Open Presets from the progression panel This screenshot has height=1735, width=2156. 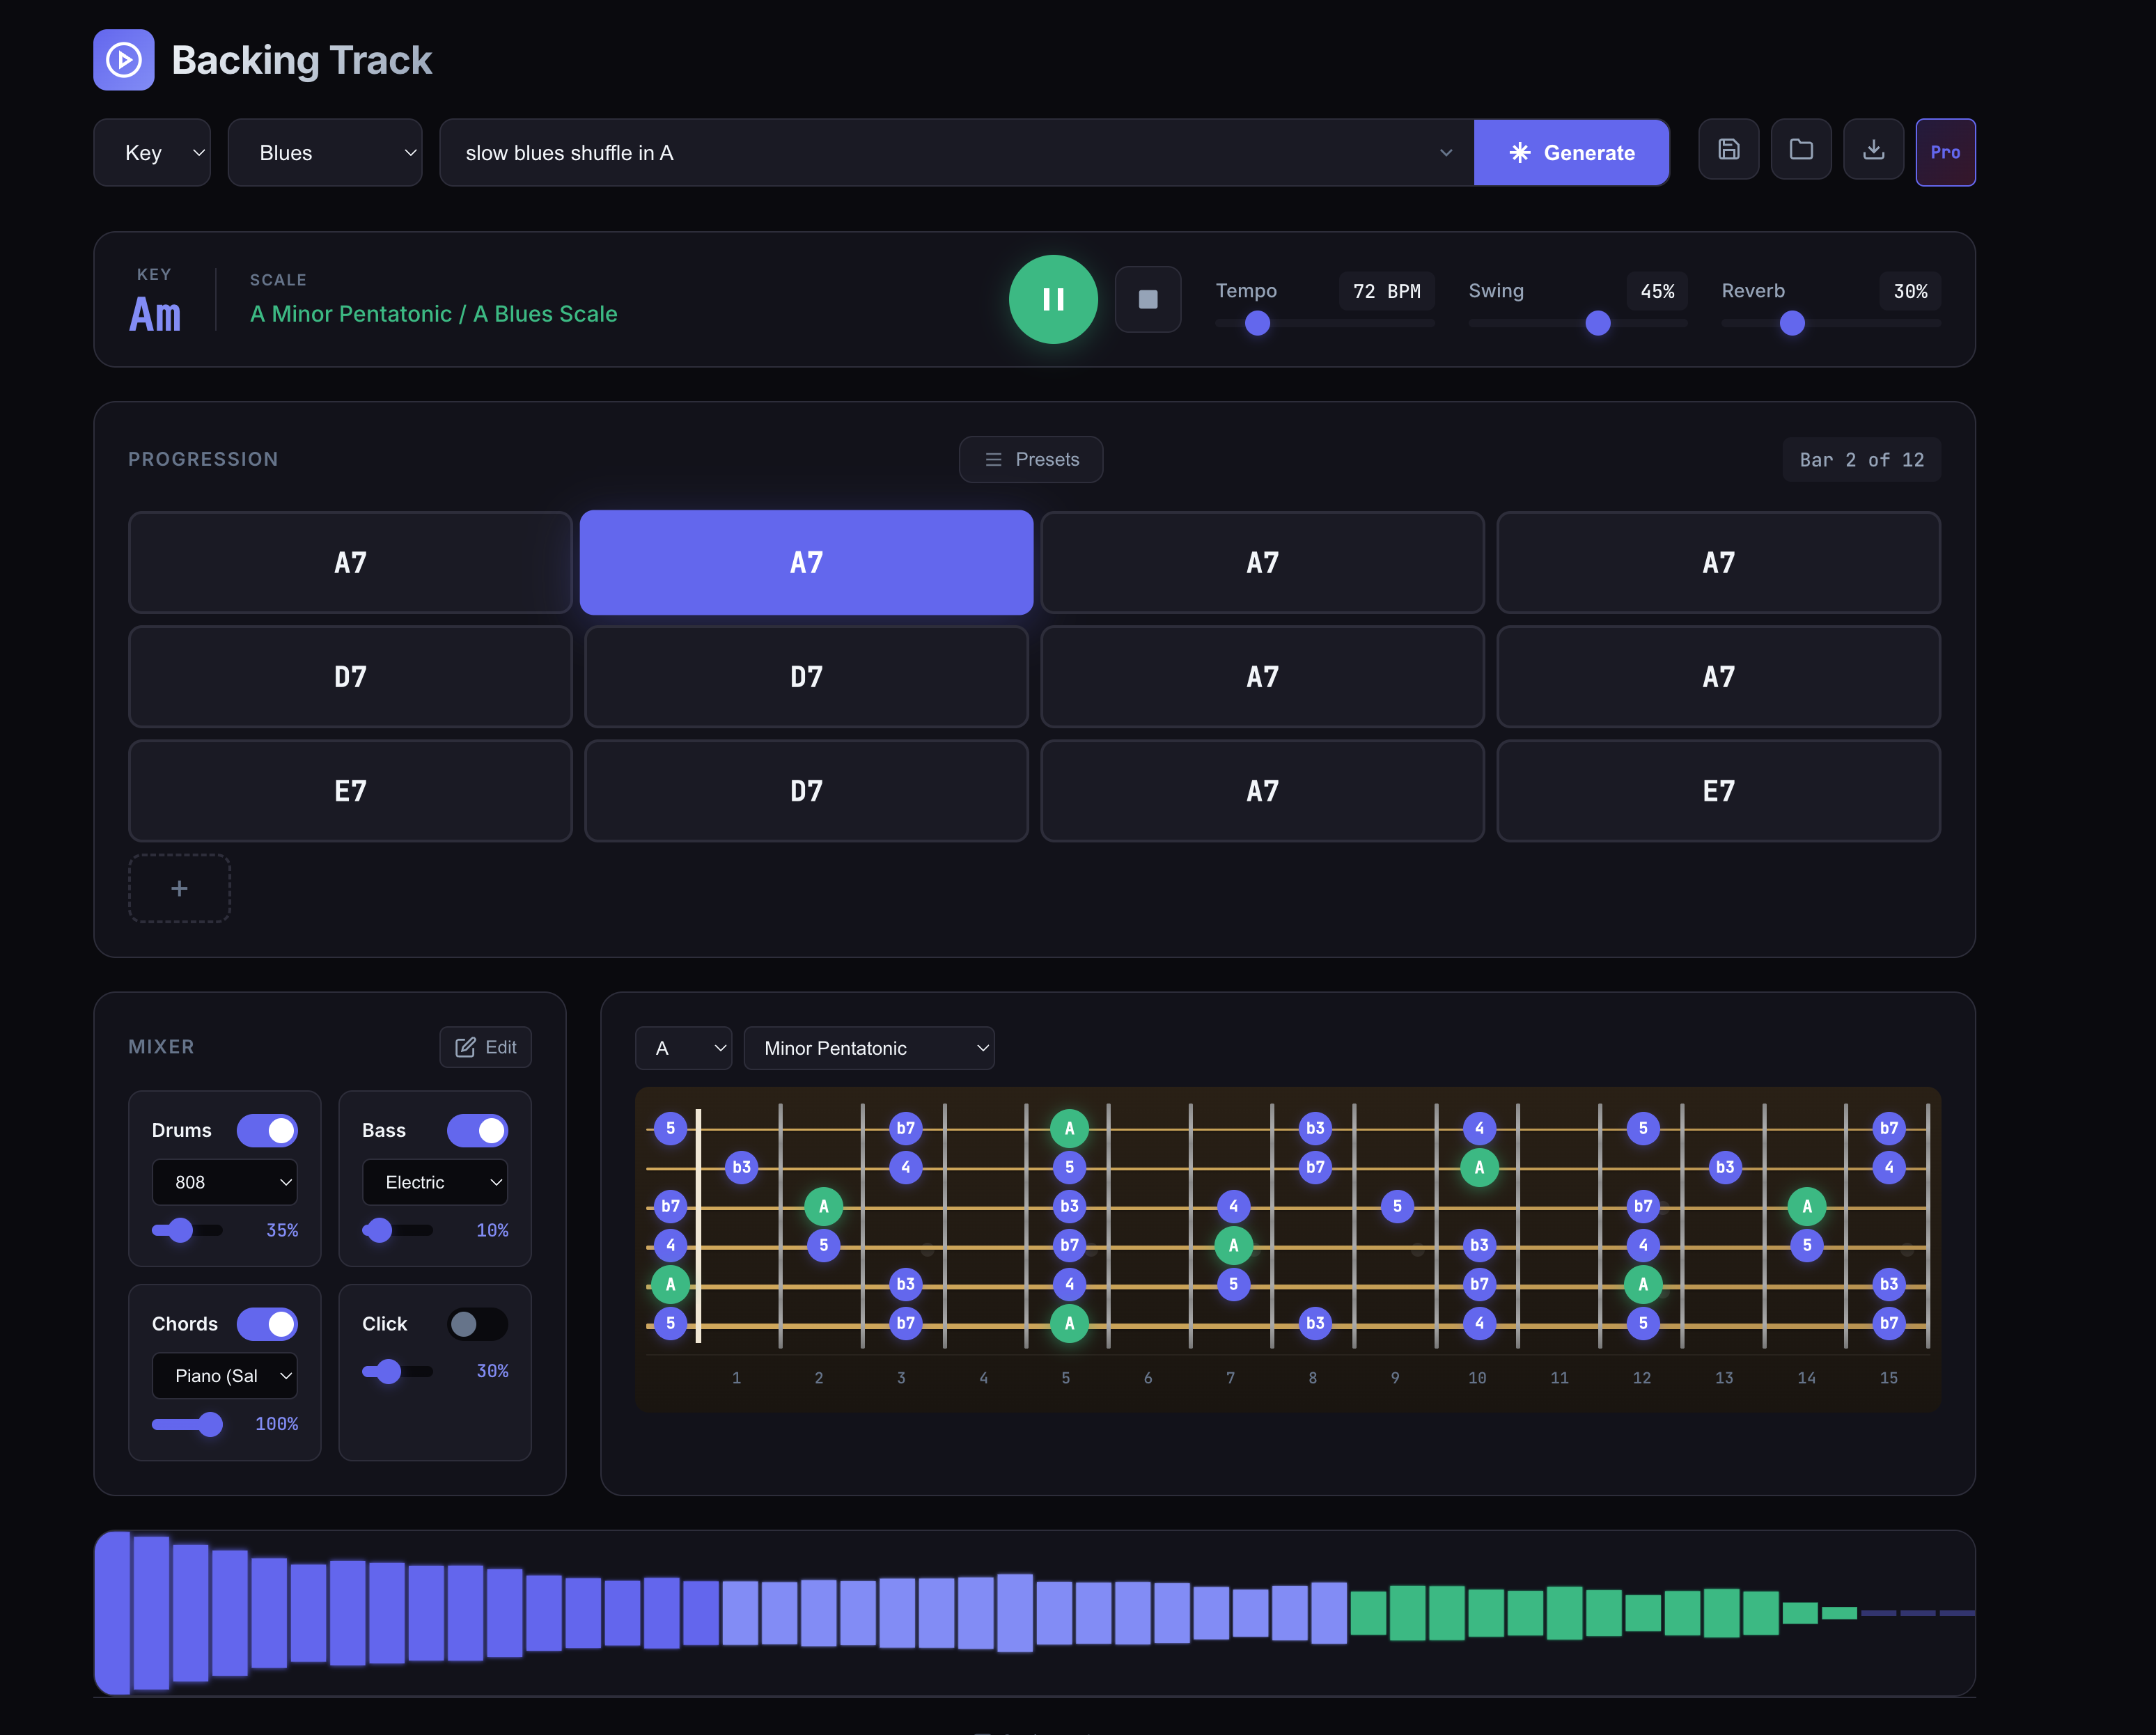[x=1031, y=459]
